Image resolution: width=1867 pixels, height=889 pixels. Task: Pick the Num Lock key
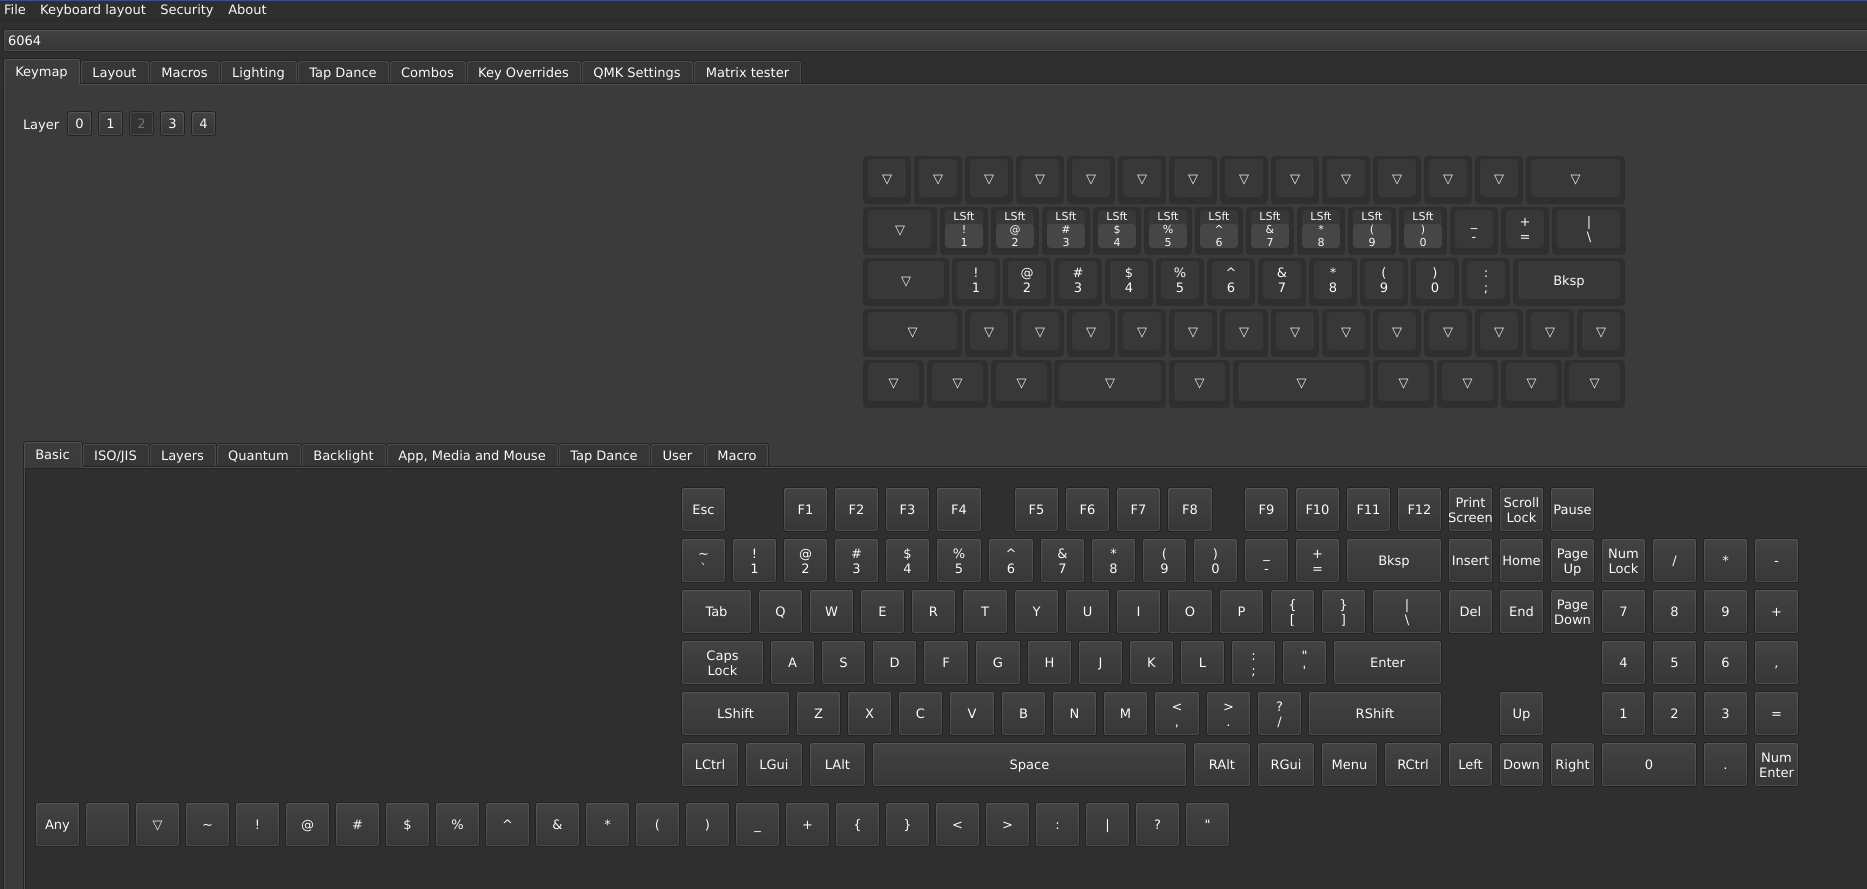coord(1622,561)
